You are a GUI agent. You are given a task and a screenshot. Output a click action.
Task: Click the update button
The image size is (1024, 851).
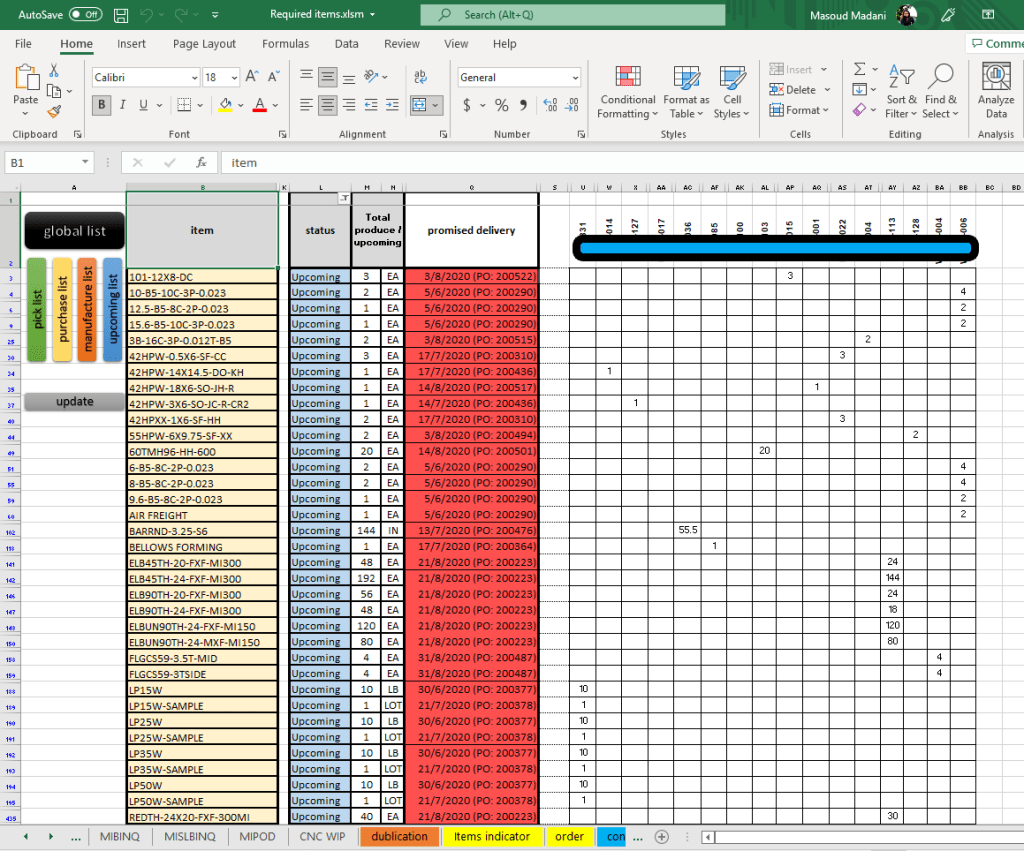coord(74,402)
